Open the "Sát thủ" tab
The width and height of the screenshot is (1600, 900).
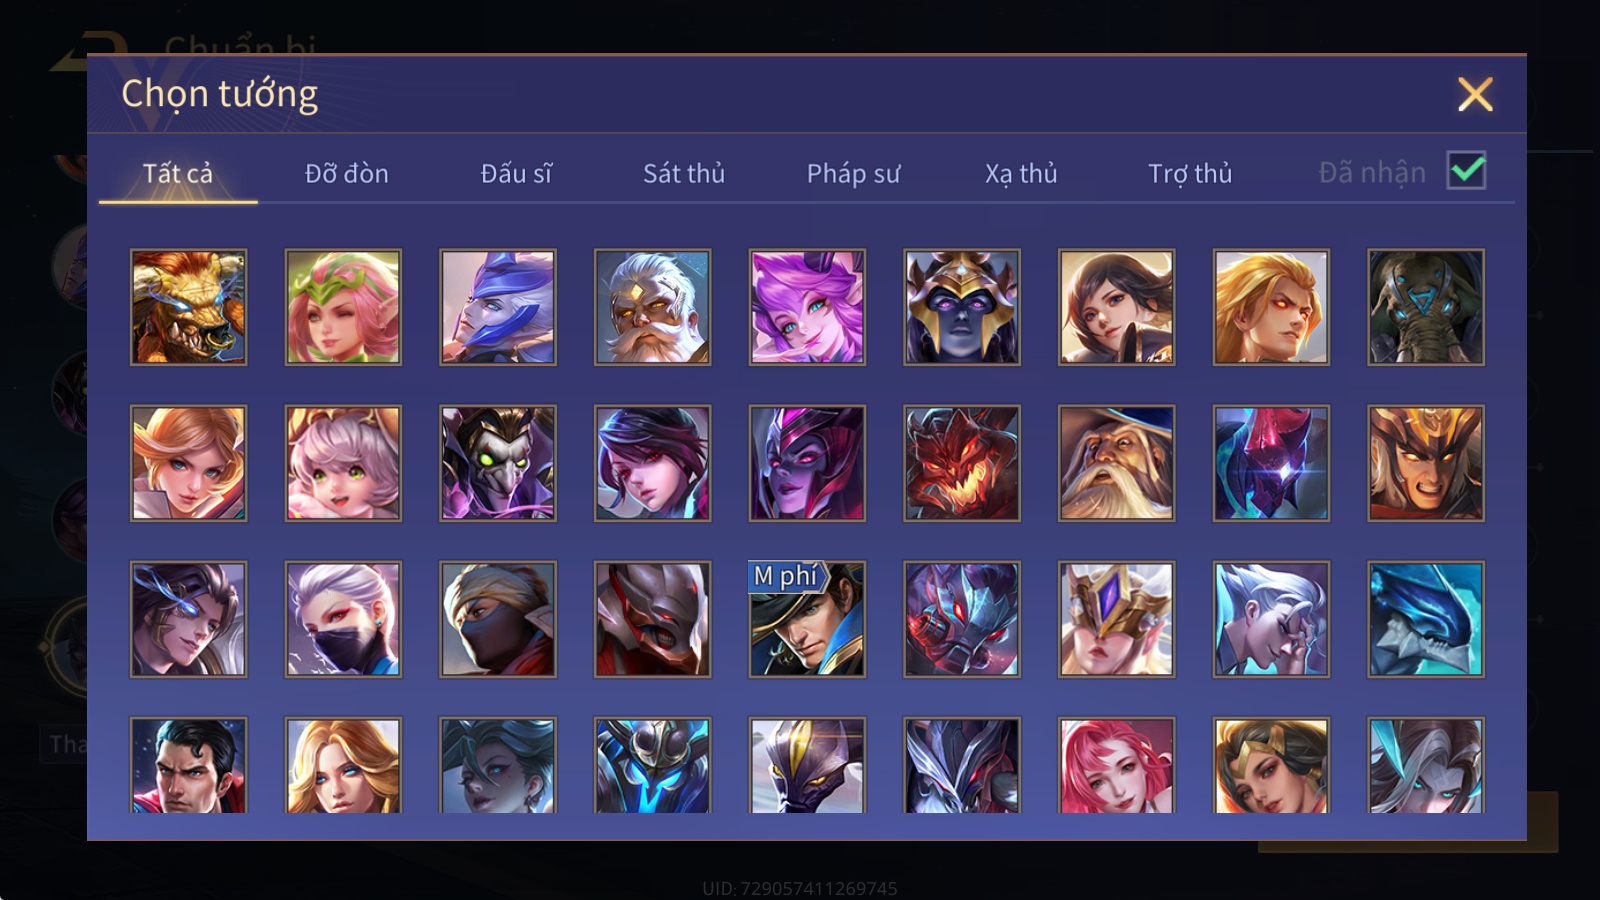(684, 174)
